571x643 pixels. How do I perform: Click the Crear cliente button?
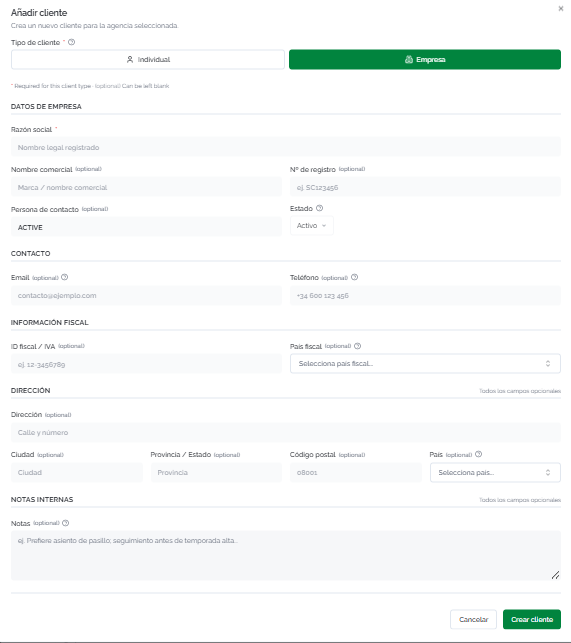click(x=532, y=619)
